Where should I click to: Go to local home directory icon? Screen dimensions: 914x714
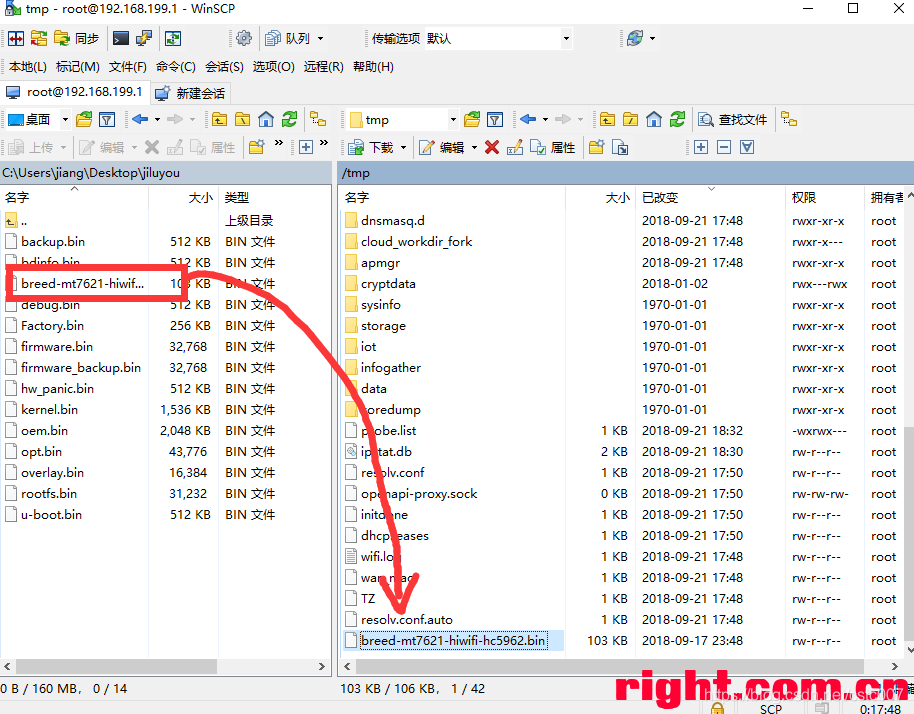point(266,119)
